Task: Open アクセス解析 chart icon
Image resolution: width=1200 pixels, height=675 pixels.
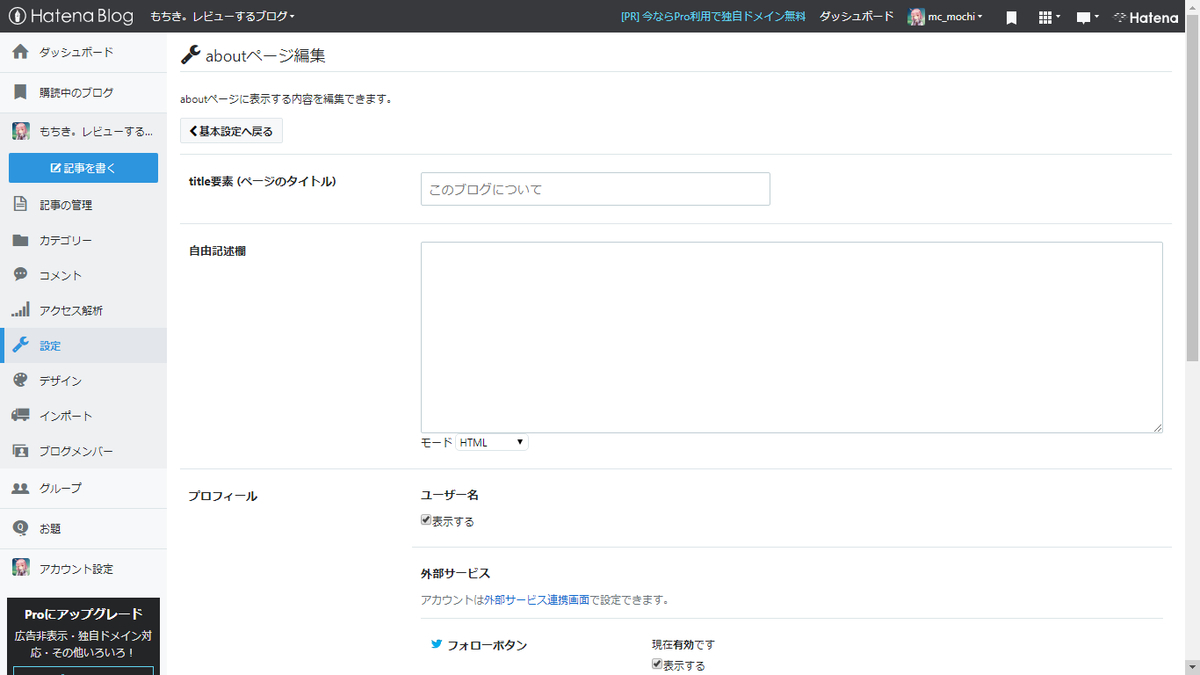Action: (22, 310)
